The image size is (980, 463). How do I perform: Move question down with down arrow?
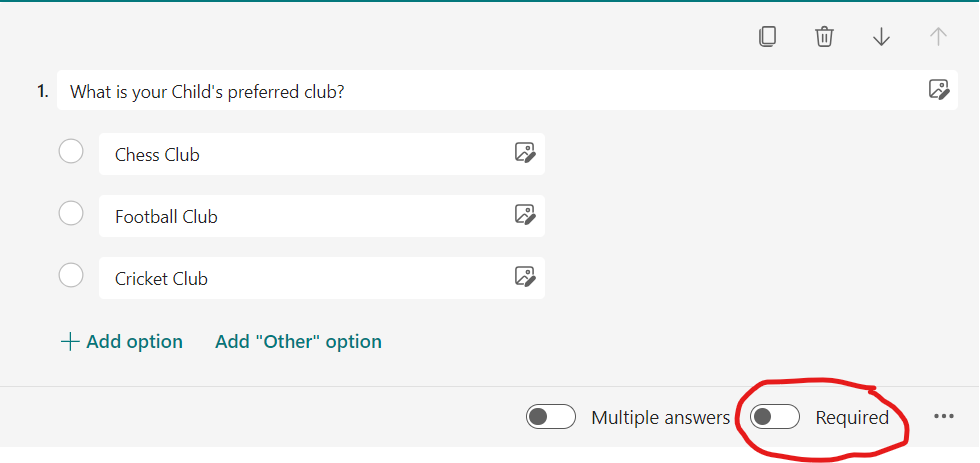point(881,37)
